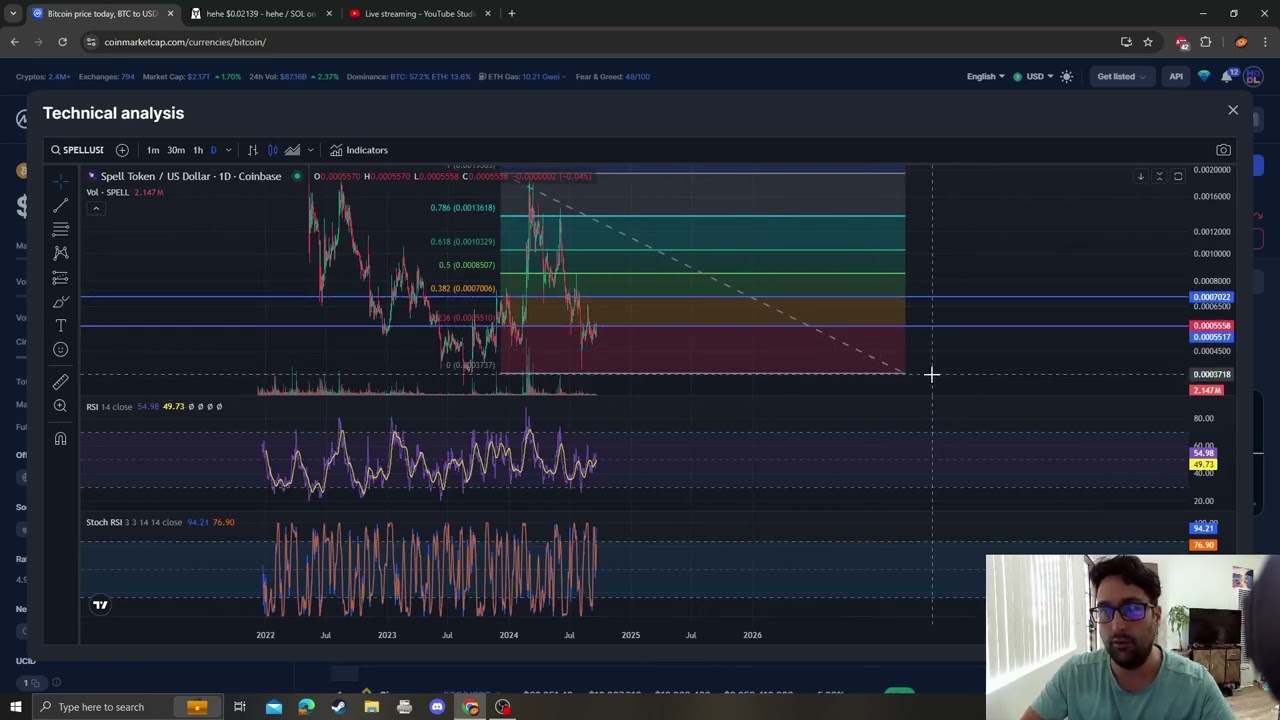
Task: Open the notifications bell
Action: tap(1228, 76)
